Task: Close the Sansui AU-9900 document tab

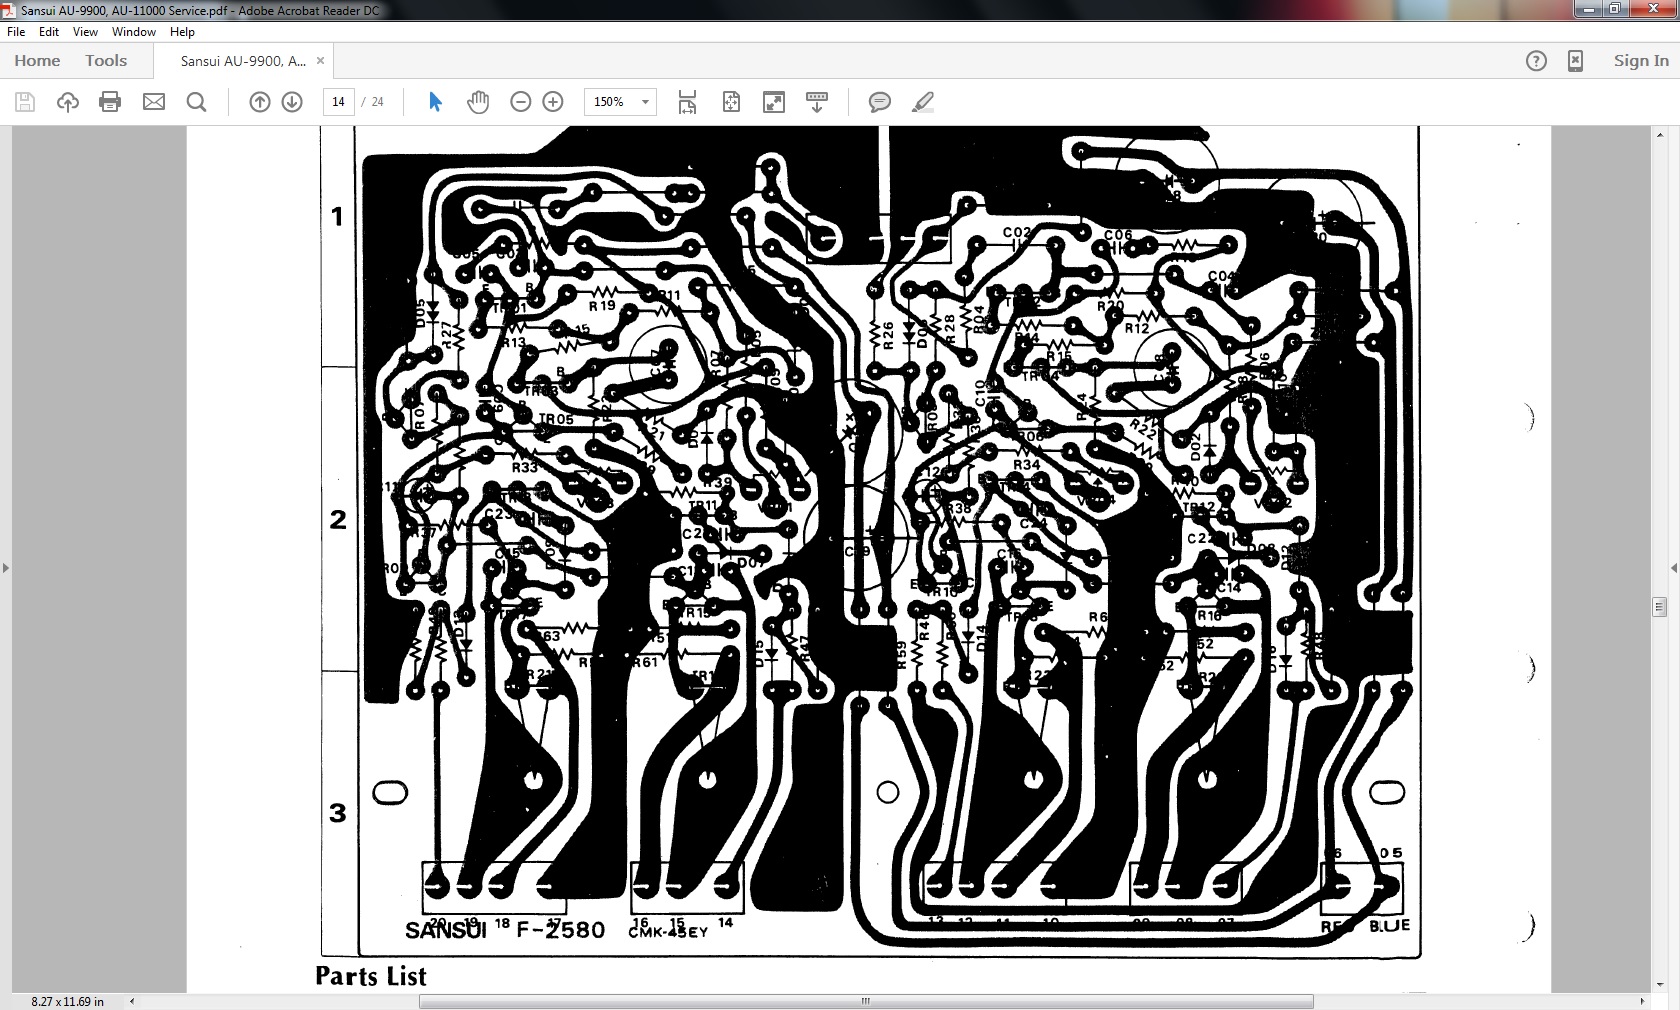Action: coord(320,61)
